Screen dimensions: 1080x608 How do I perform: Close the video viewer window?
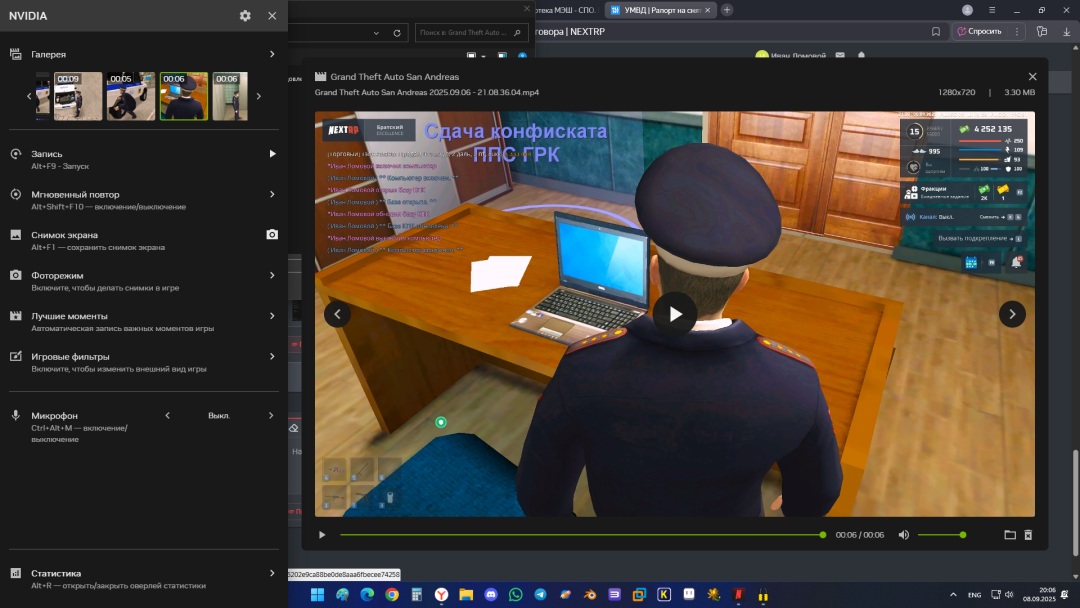(x=1032, y=76)
